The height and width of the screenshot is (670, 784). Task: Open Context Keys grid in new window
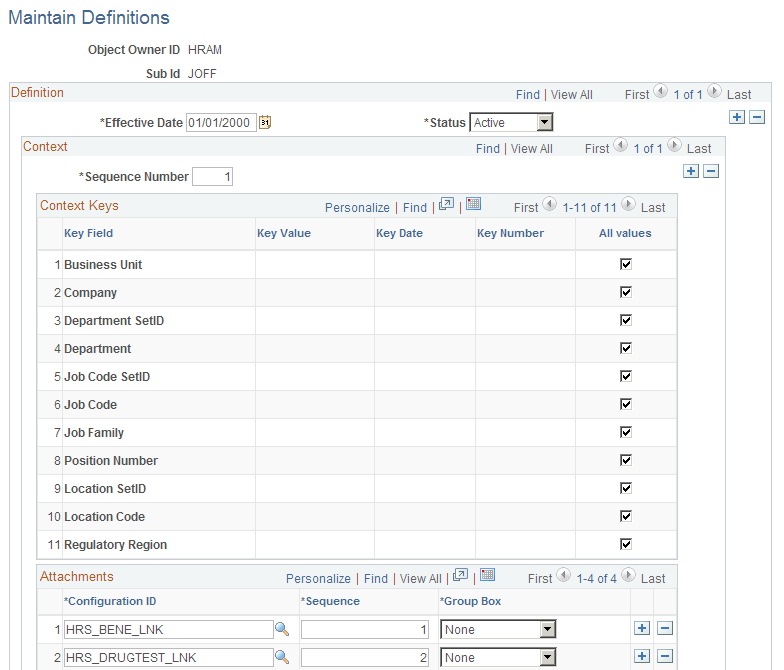[446, 204]
